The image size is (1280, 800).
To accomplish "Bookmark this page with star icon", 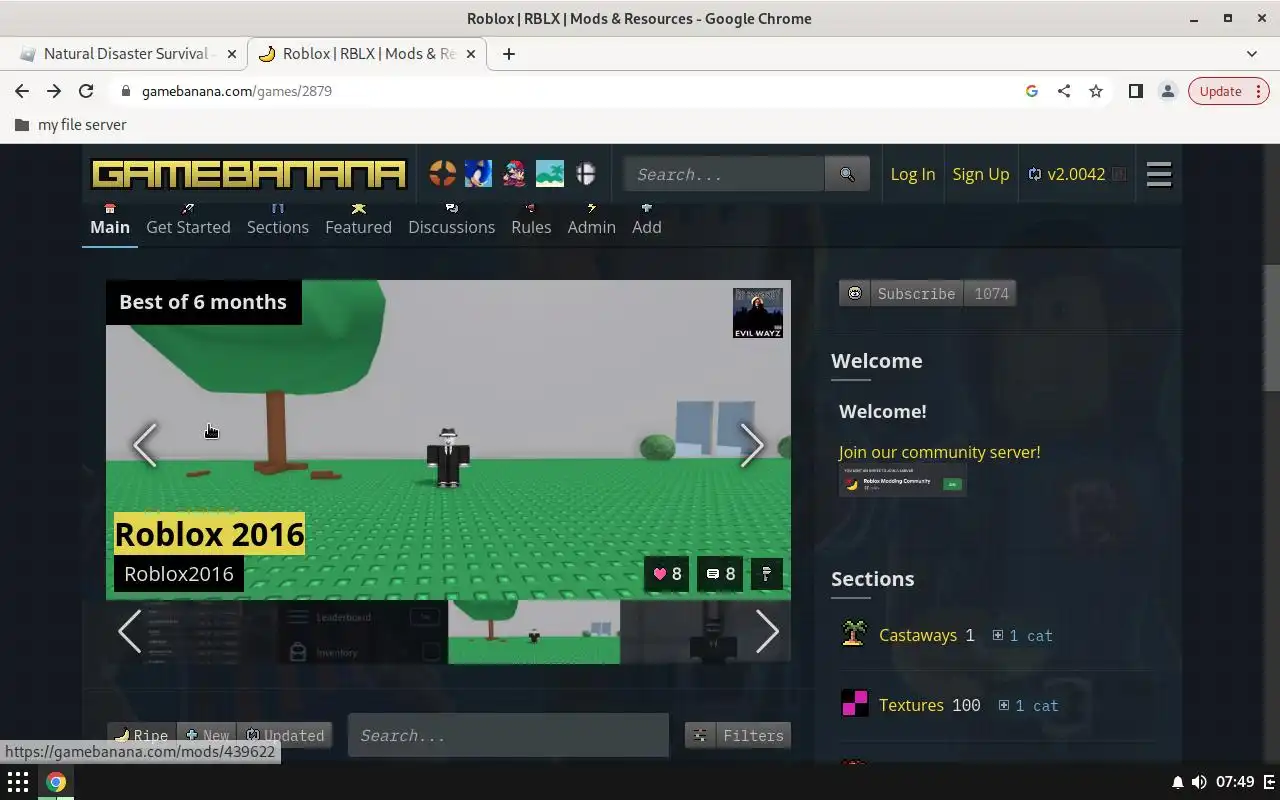I will click(x=1096, y=91).
